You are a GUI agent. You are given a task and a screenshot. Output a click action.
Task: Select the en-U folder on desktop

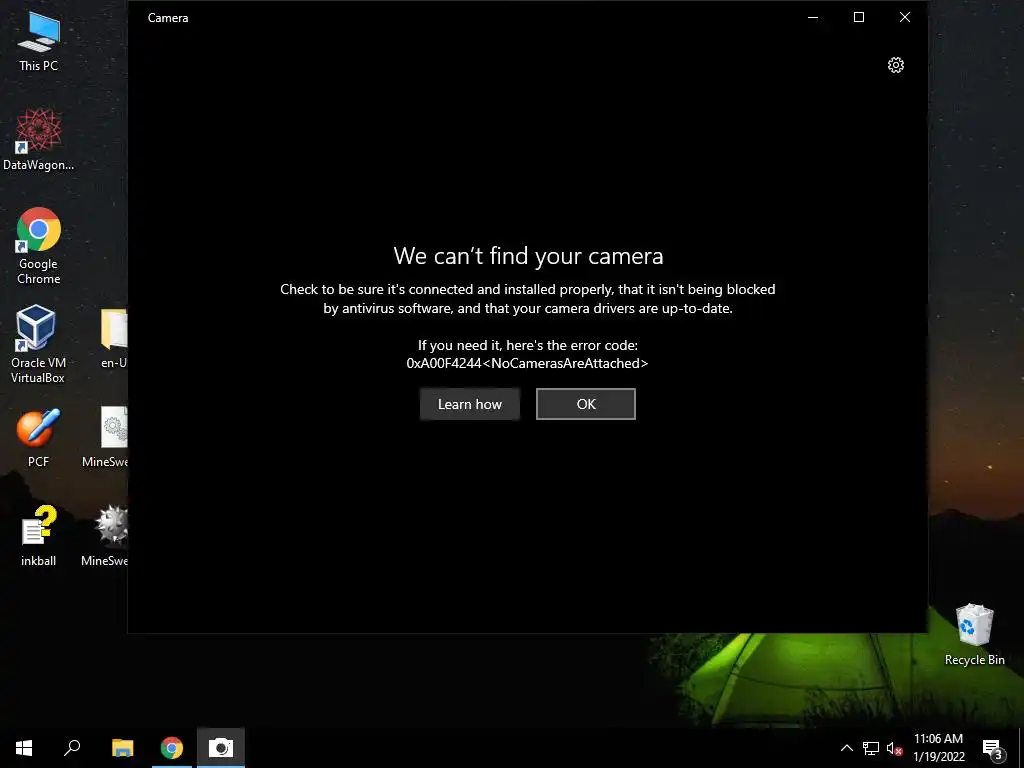point(114,338)
